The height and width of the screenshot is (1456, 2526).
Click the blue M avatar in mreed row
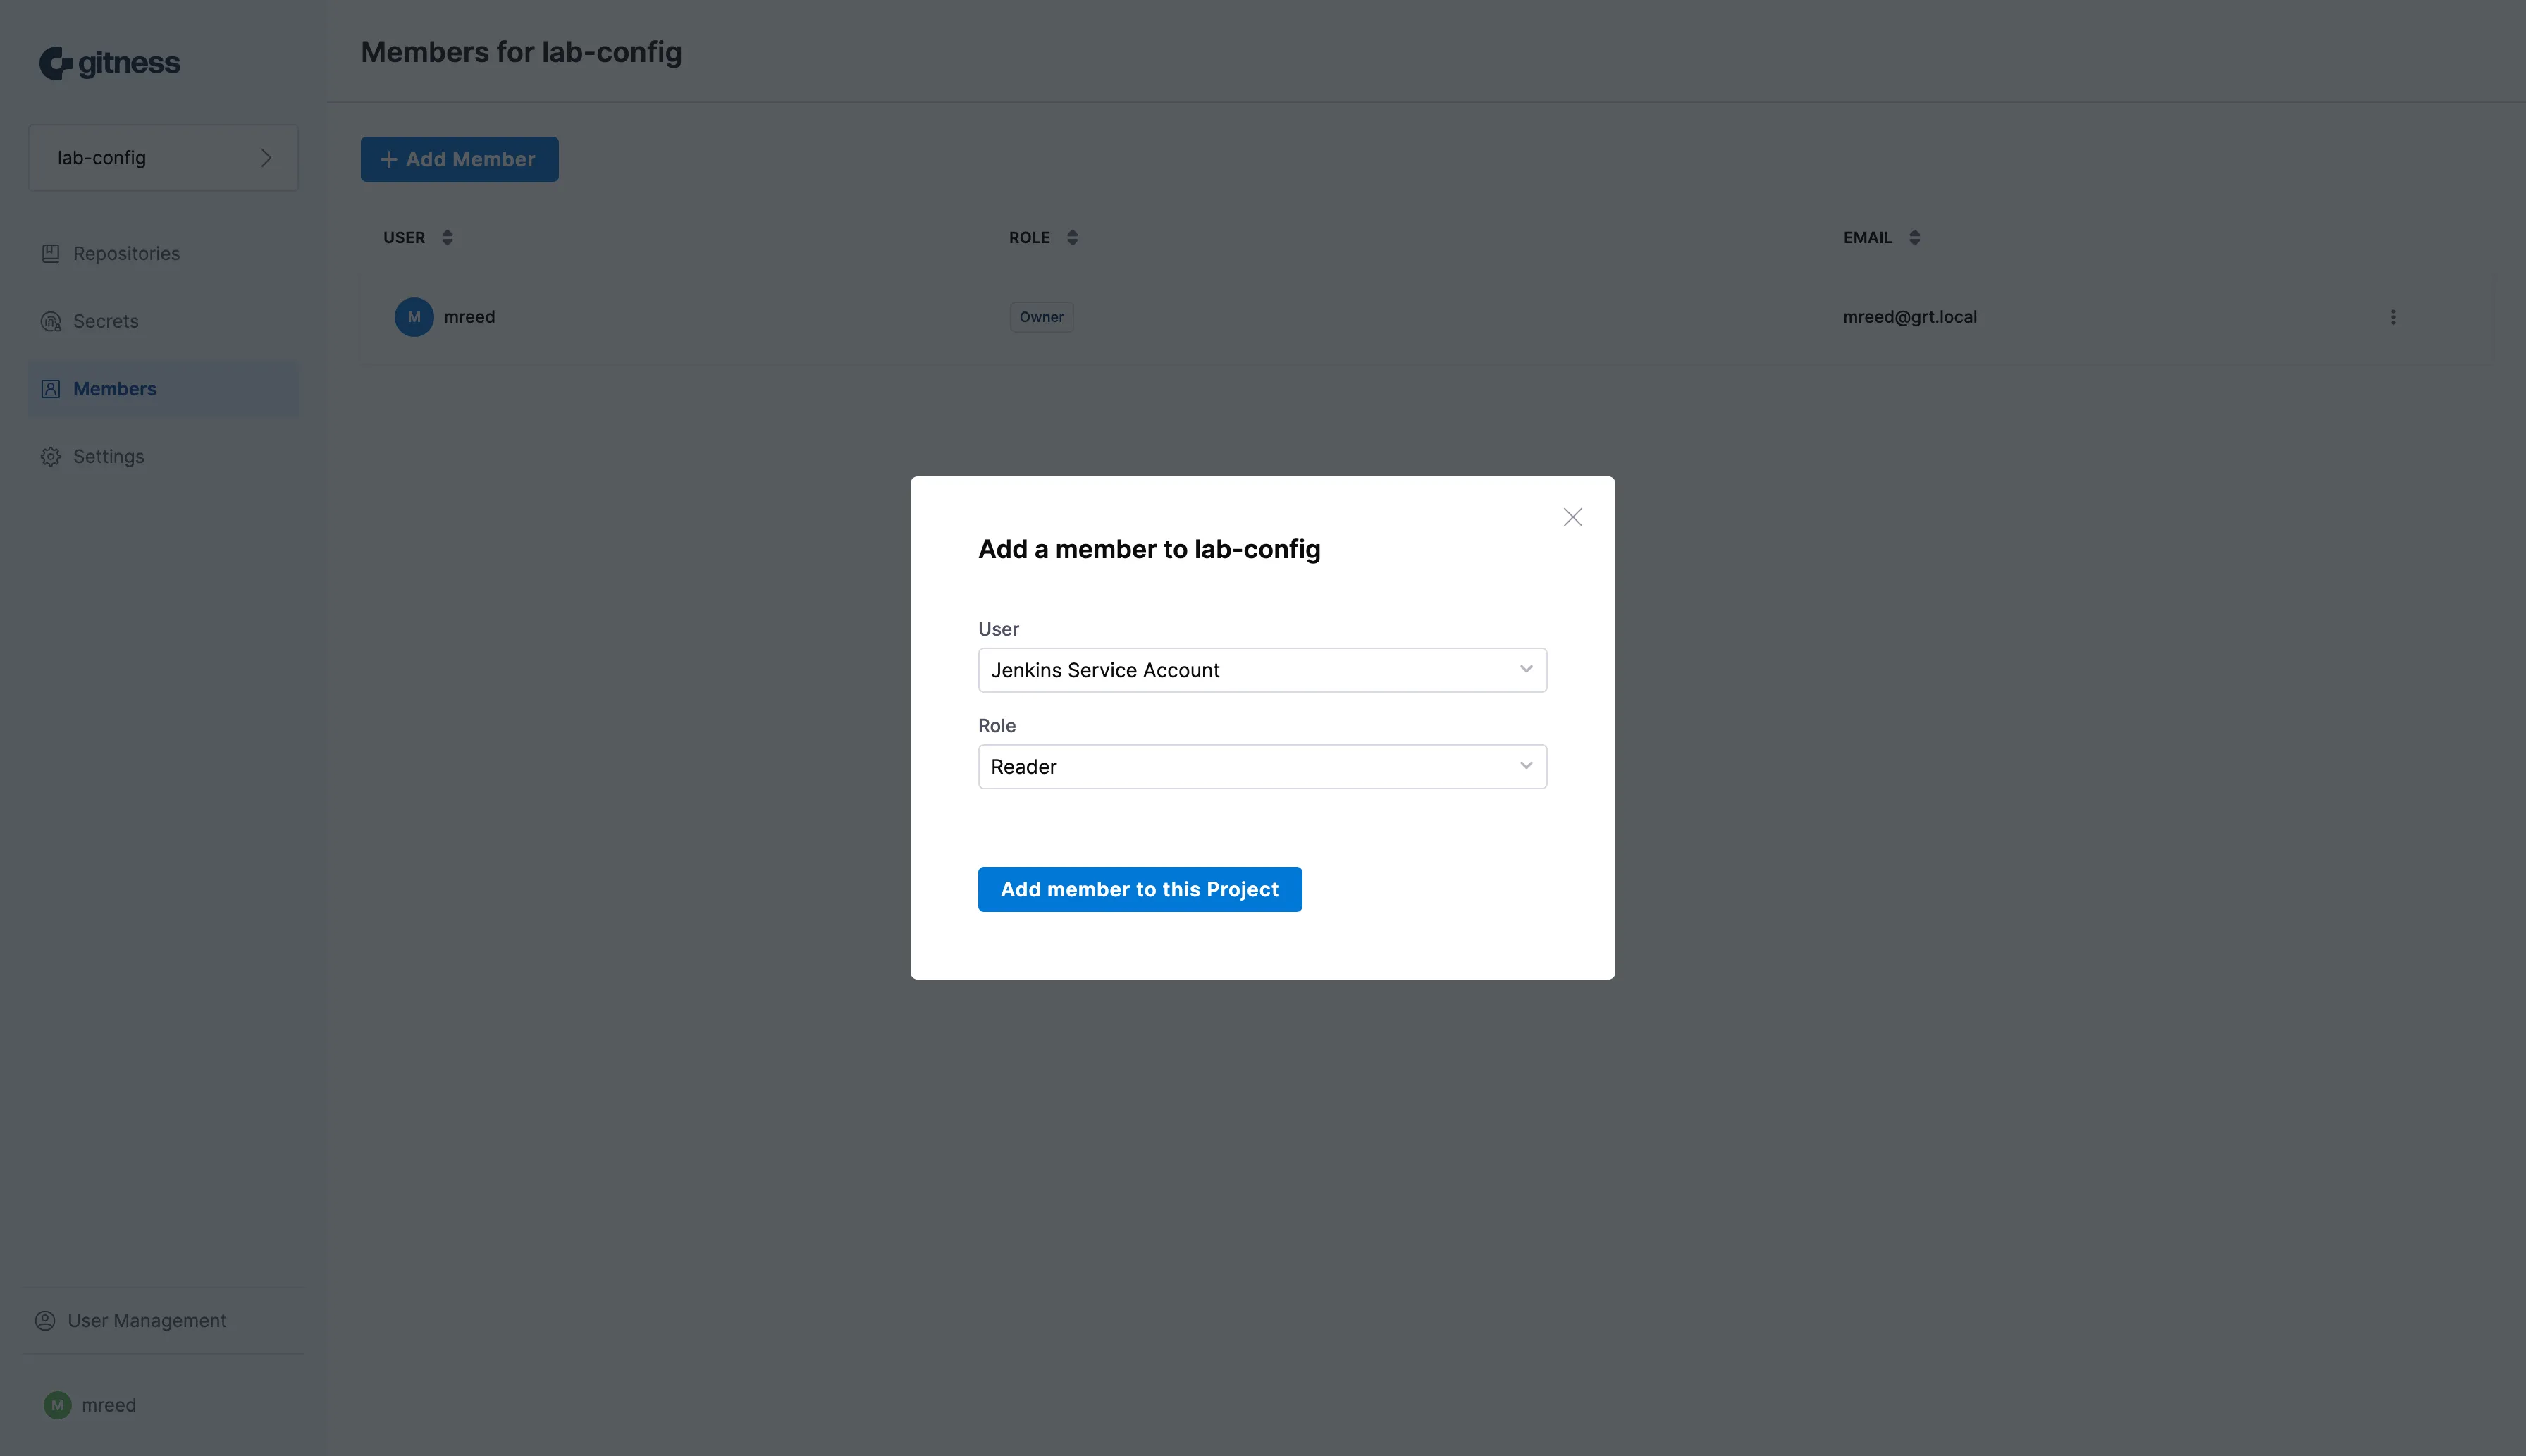414,317
